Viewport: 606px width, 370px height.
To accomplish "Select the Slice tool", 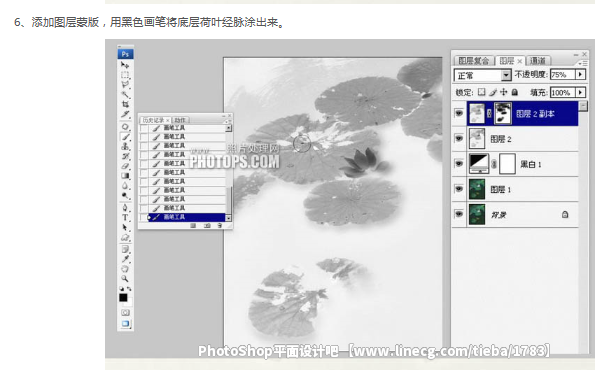I will coord(125,114).
